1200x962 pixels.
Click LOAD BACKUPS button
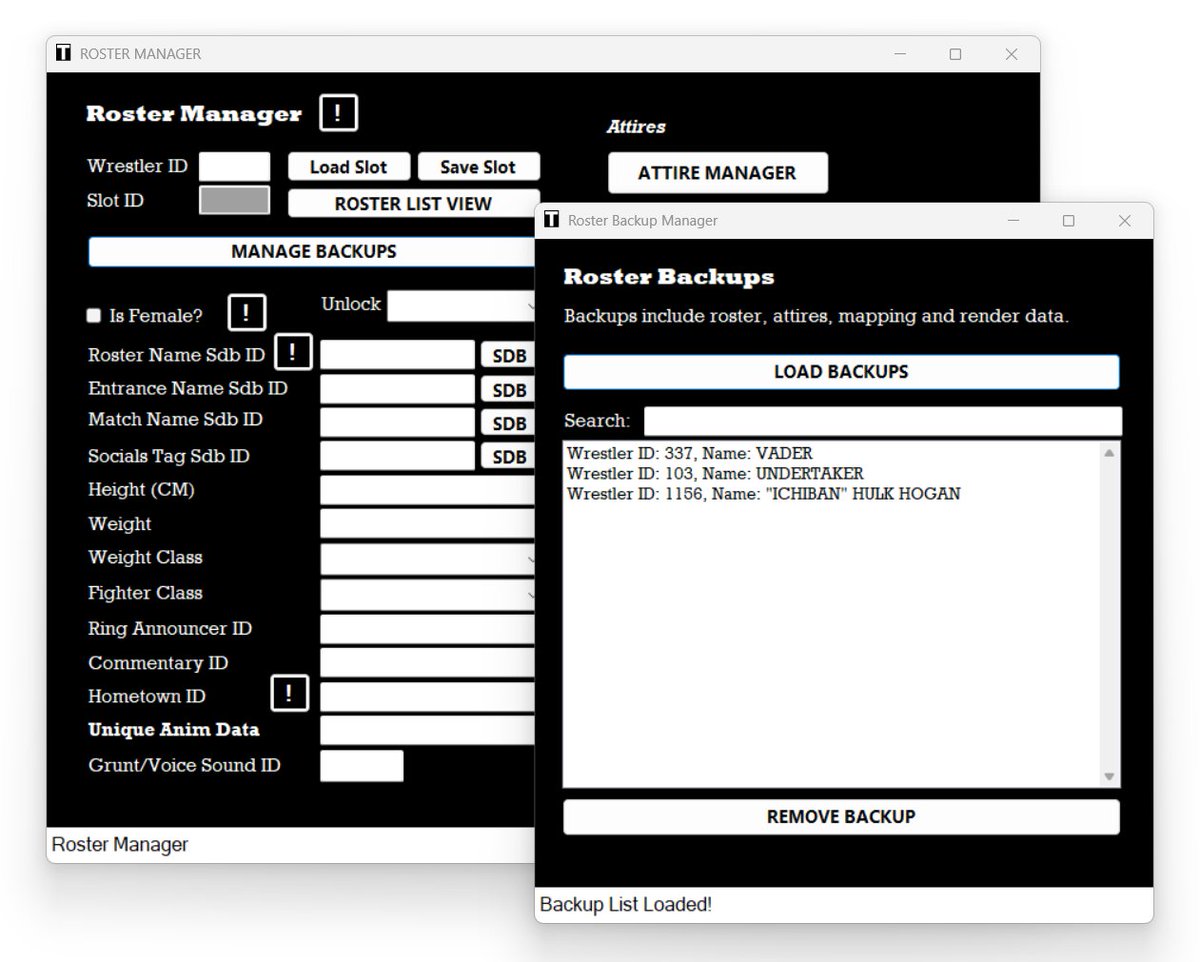point(841,371)
